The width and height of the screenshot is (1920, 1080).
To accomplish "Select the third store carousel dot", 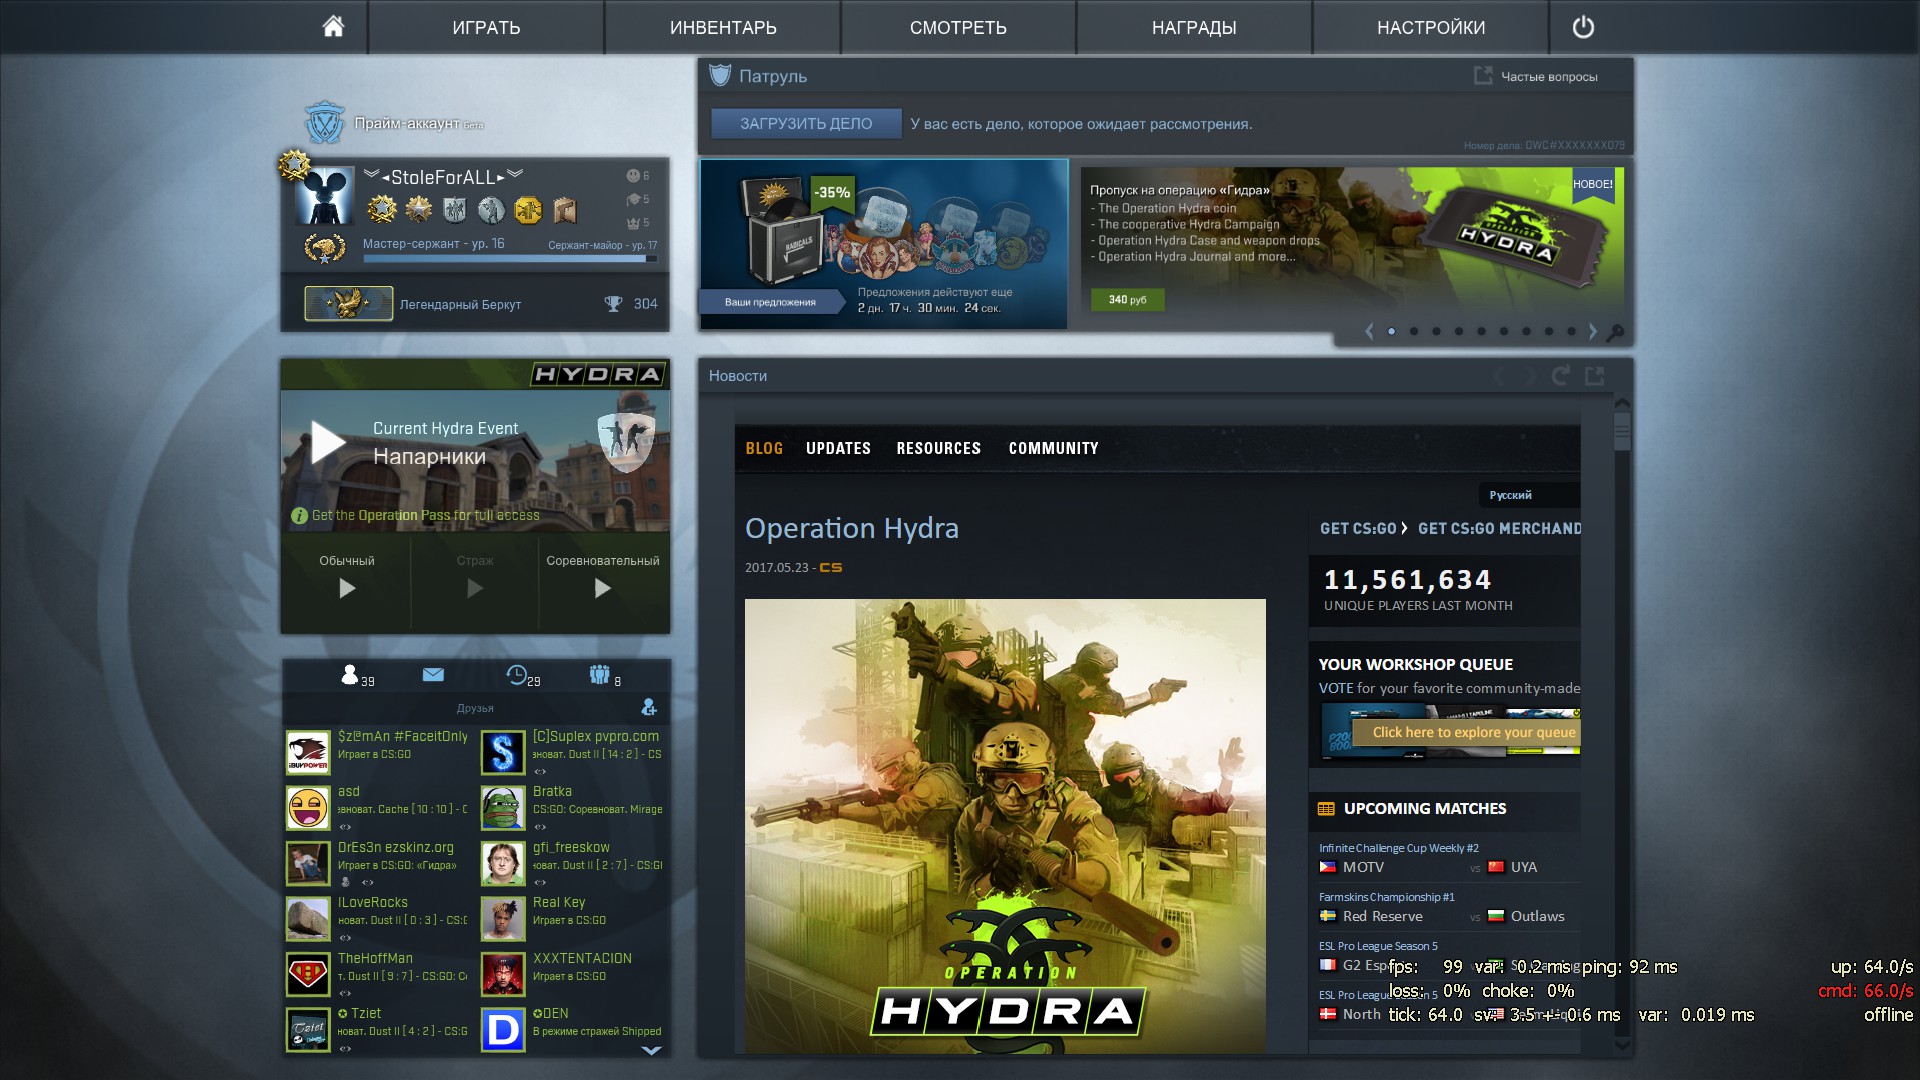I will click(x=1437, y=332).
